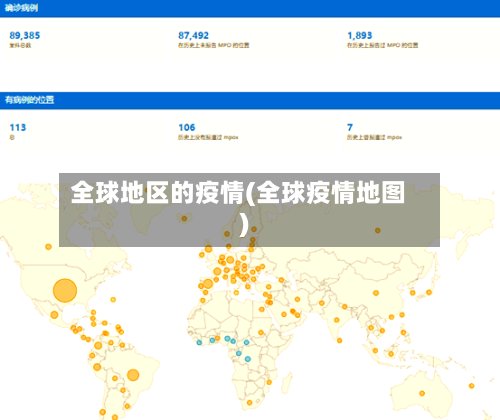Screen dimensions: 500x420
Task: Select the large orange bubble over Spain
Action: 208,284
